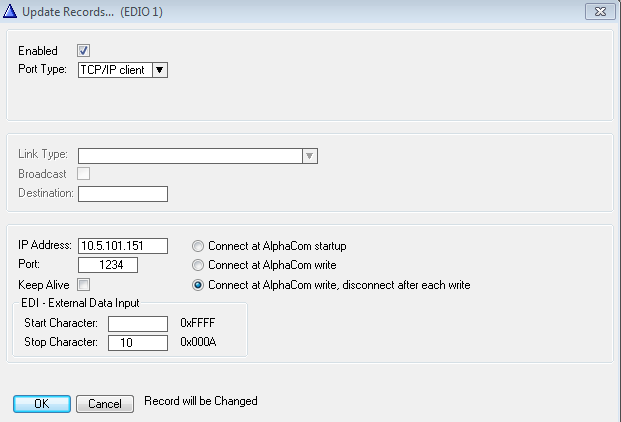Click the 0xFFFF hex value text

[x=198, y=323]
